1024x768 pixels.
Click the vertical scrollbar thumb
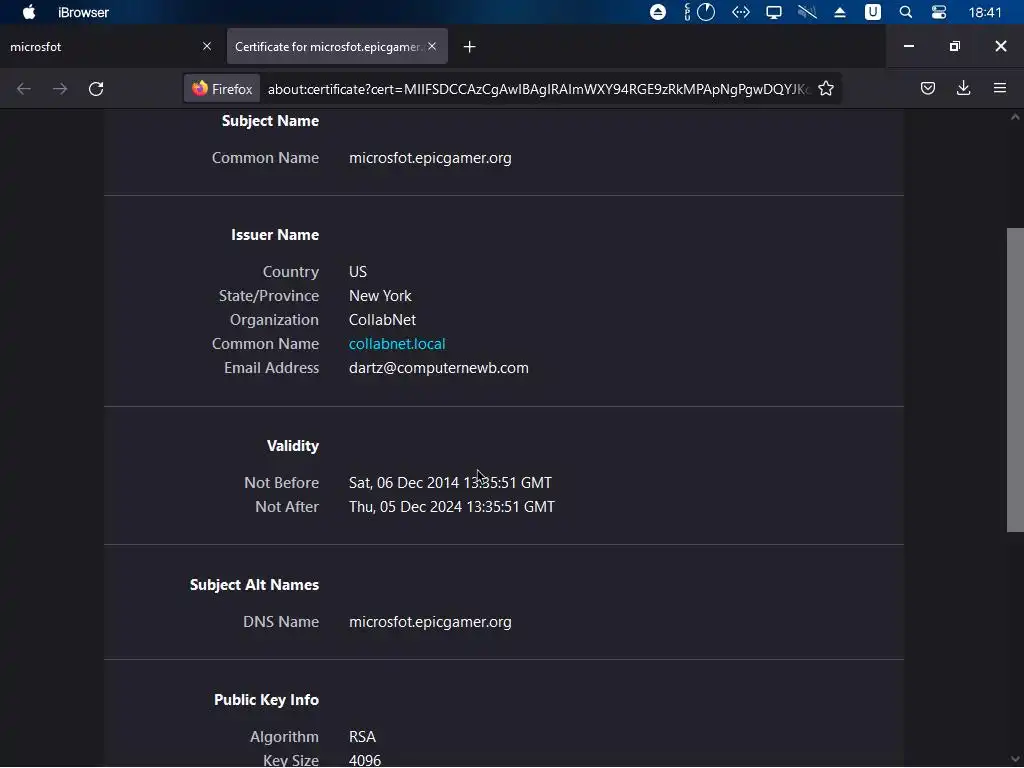click(1015, 380)
